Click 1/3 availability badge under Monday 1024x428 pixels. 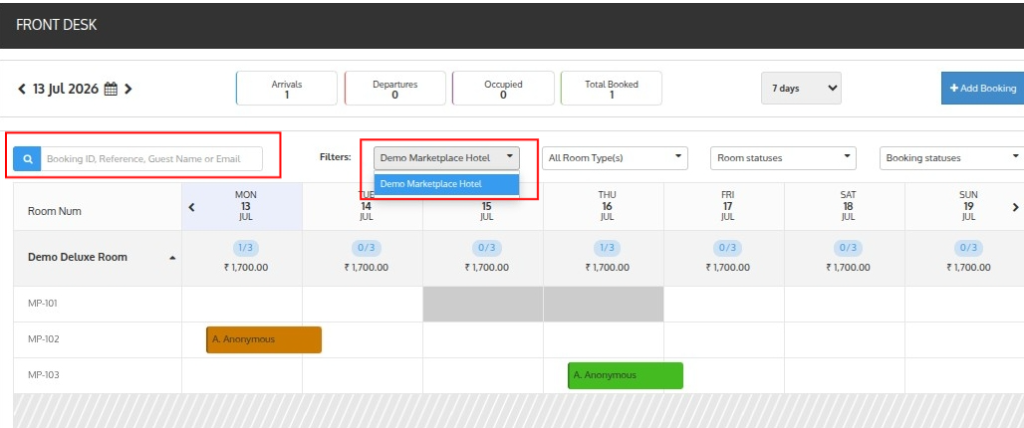[246, 248]
